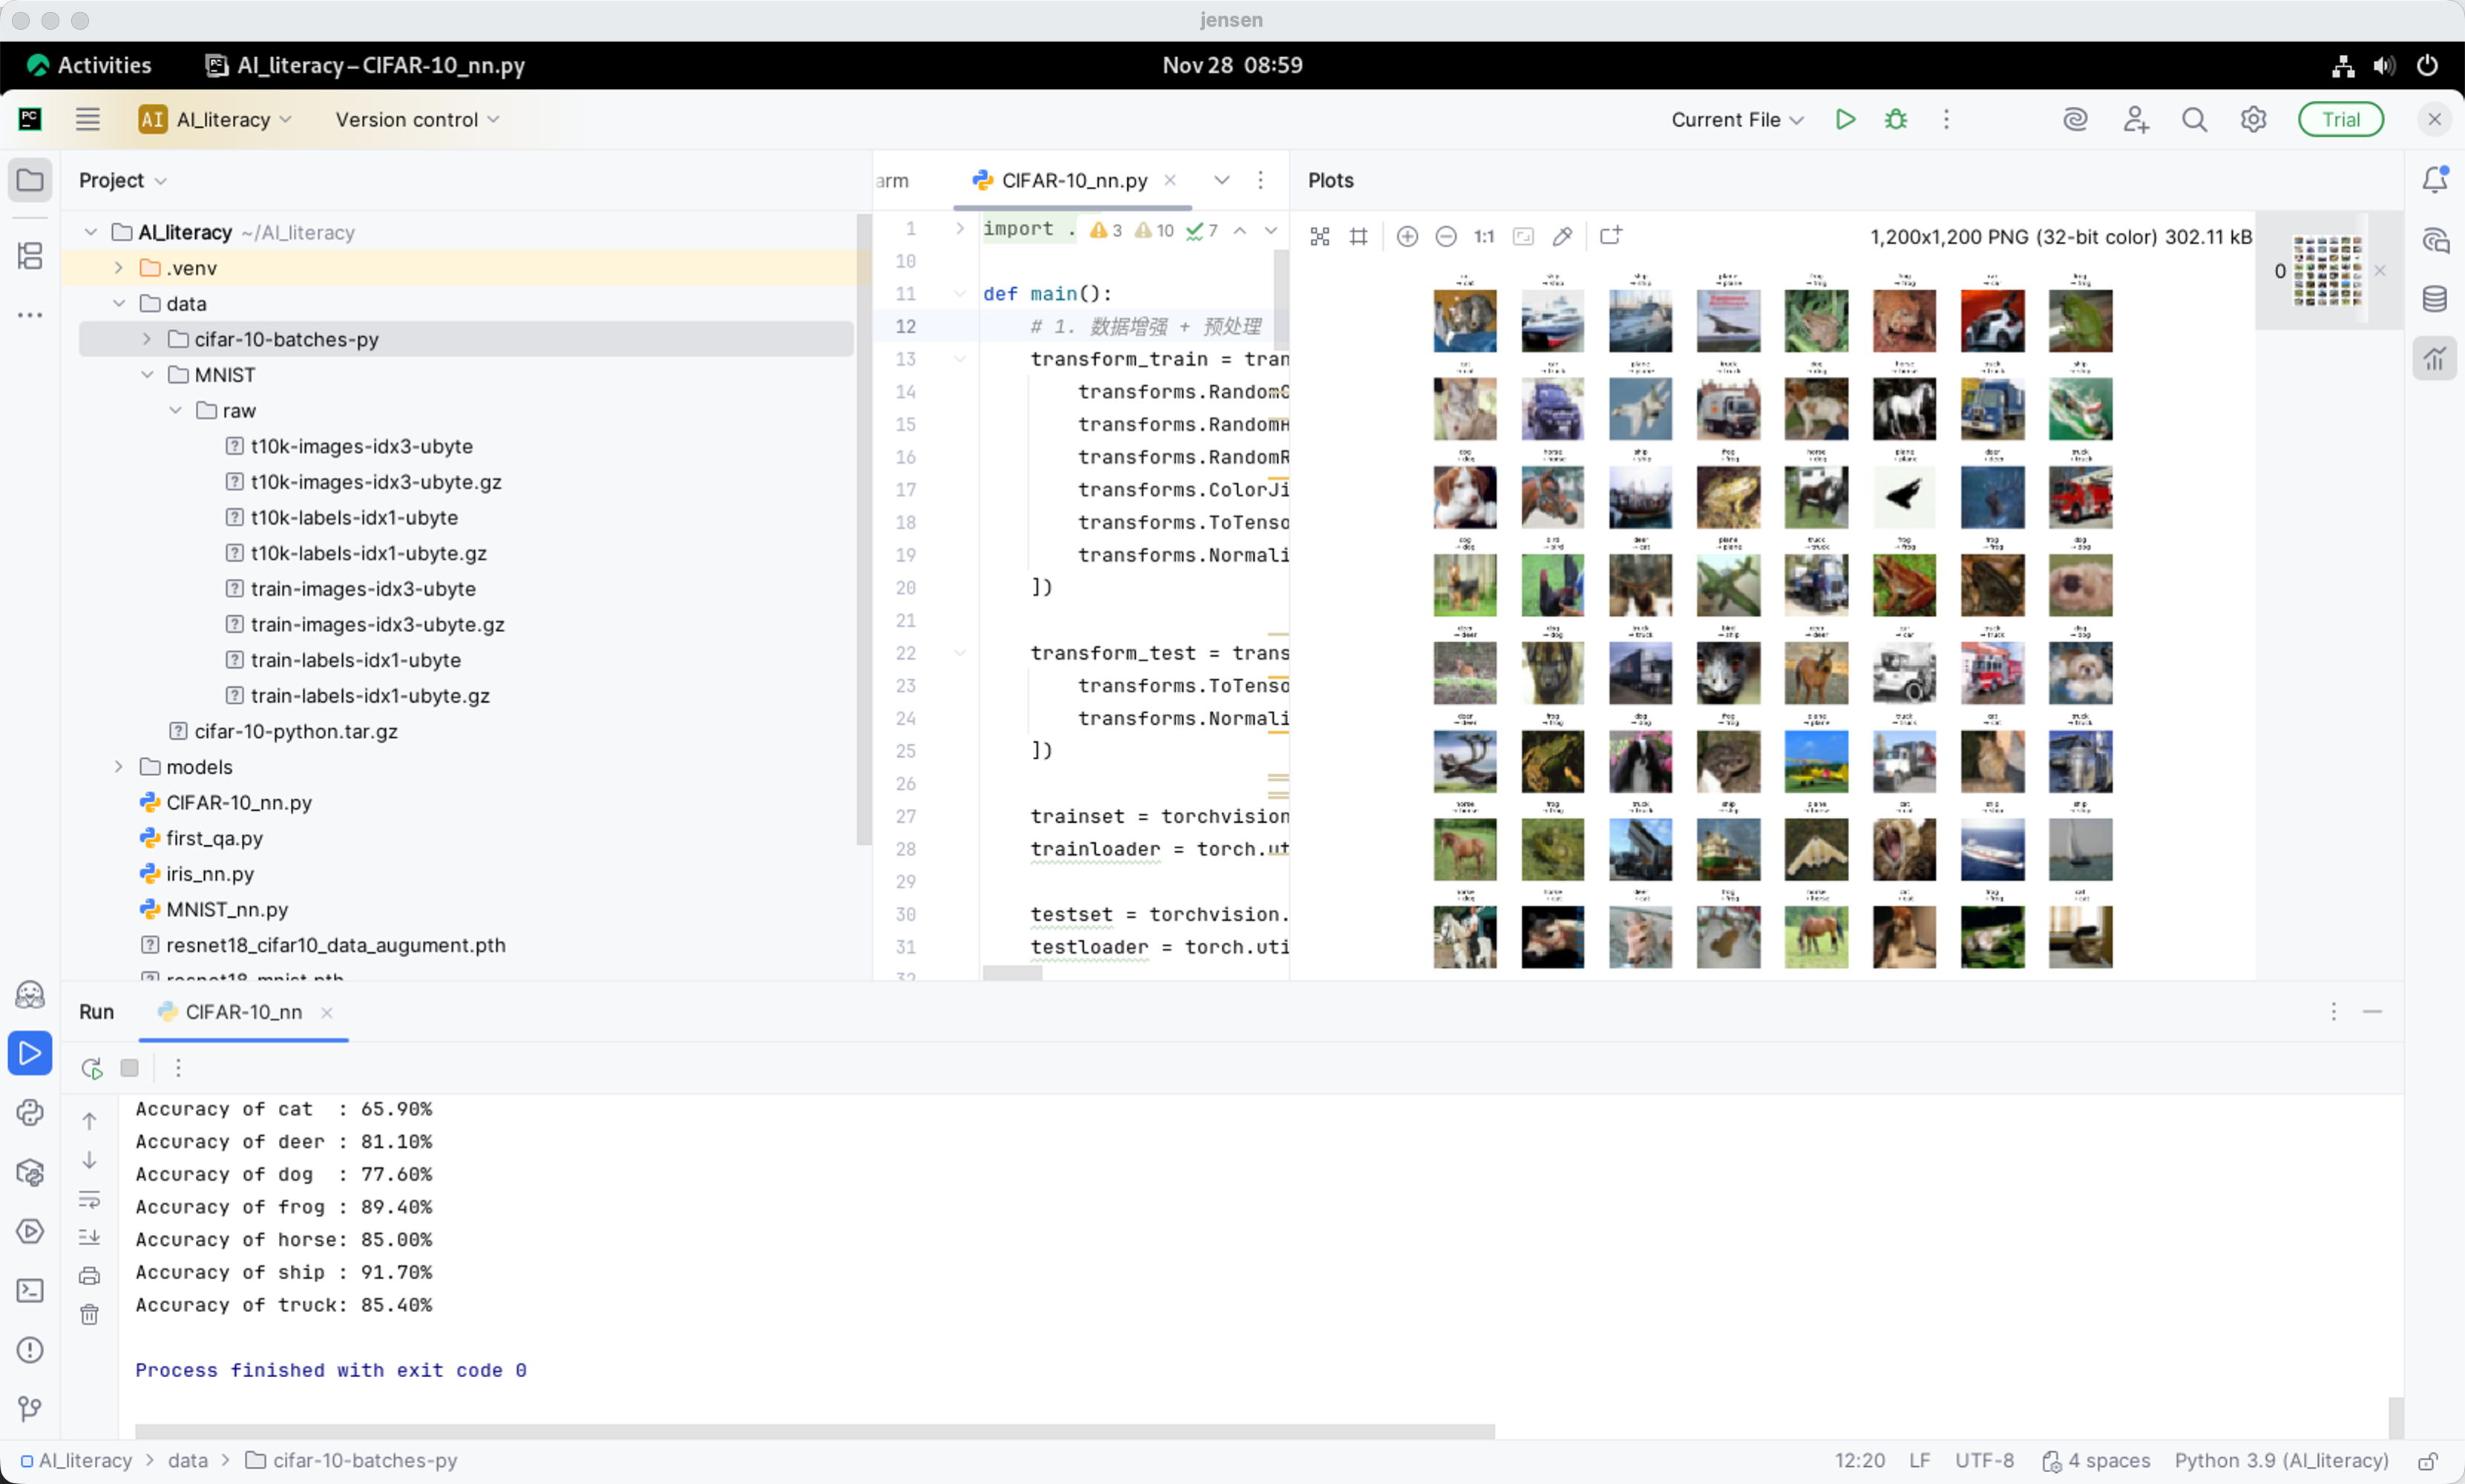Open the main hamburger menu
This screenshot has height=1484, width=2465.
coord(88,119)
